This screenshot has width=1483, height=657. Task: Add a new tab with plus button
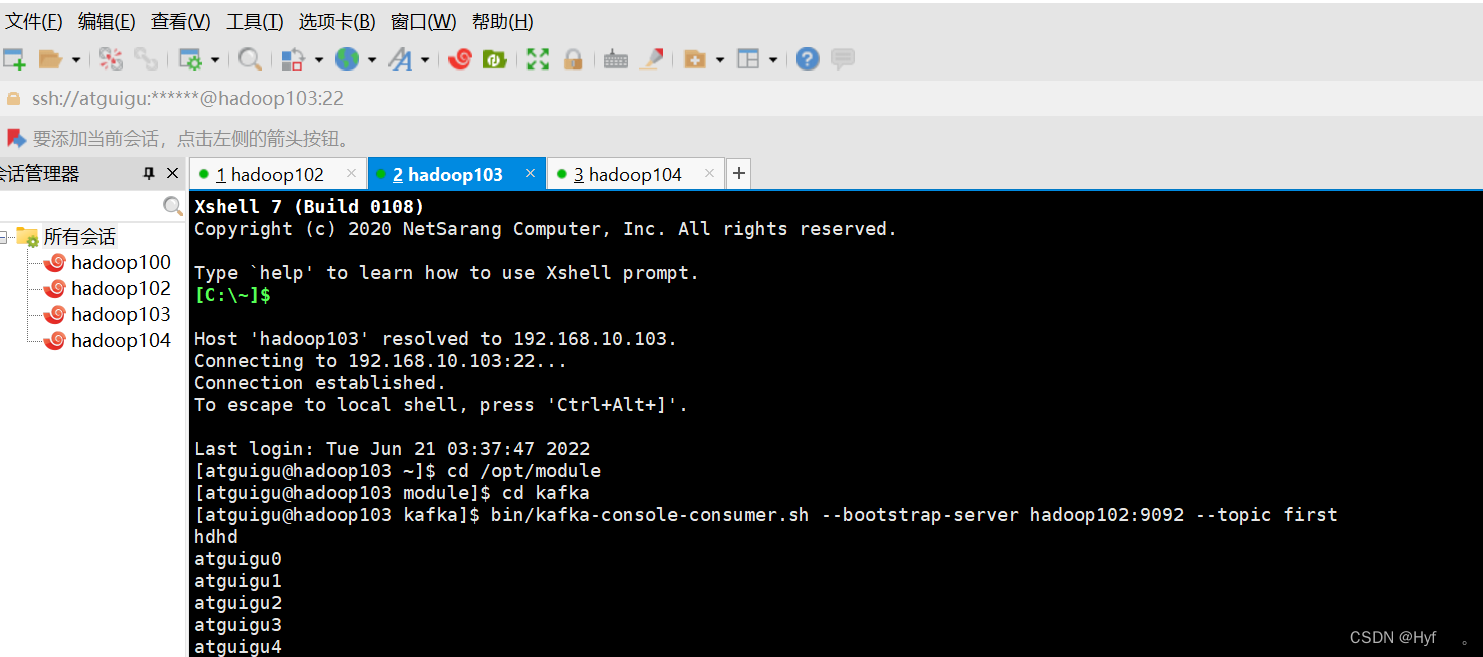[x=738, y=174]
